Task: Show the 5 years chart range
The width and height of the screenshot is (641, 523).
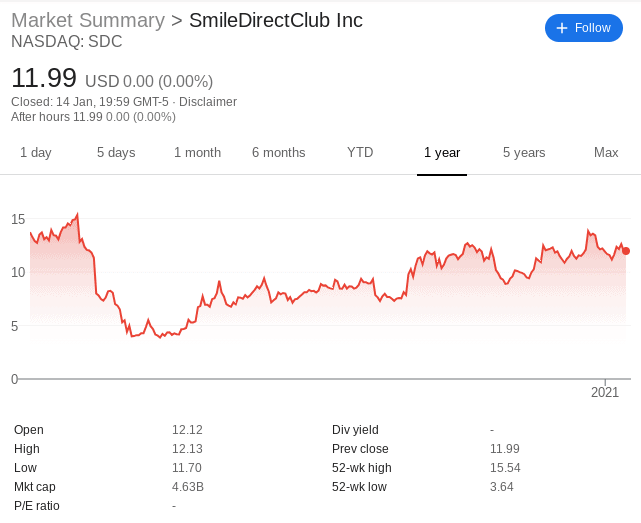Action: [x=524, y=153]
